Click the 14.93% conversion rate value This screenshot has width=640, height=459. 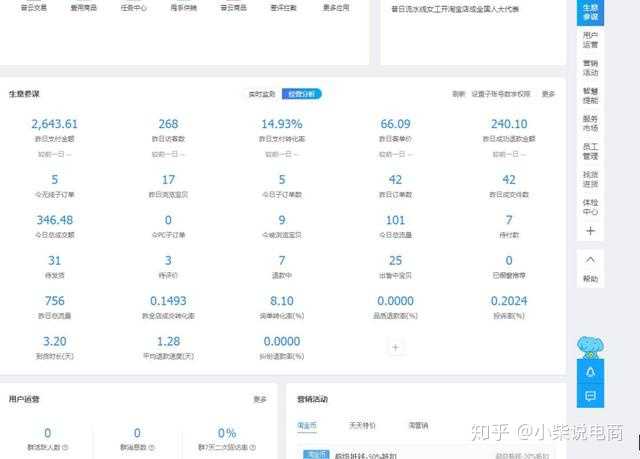coord(282,124)
